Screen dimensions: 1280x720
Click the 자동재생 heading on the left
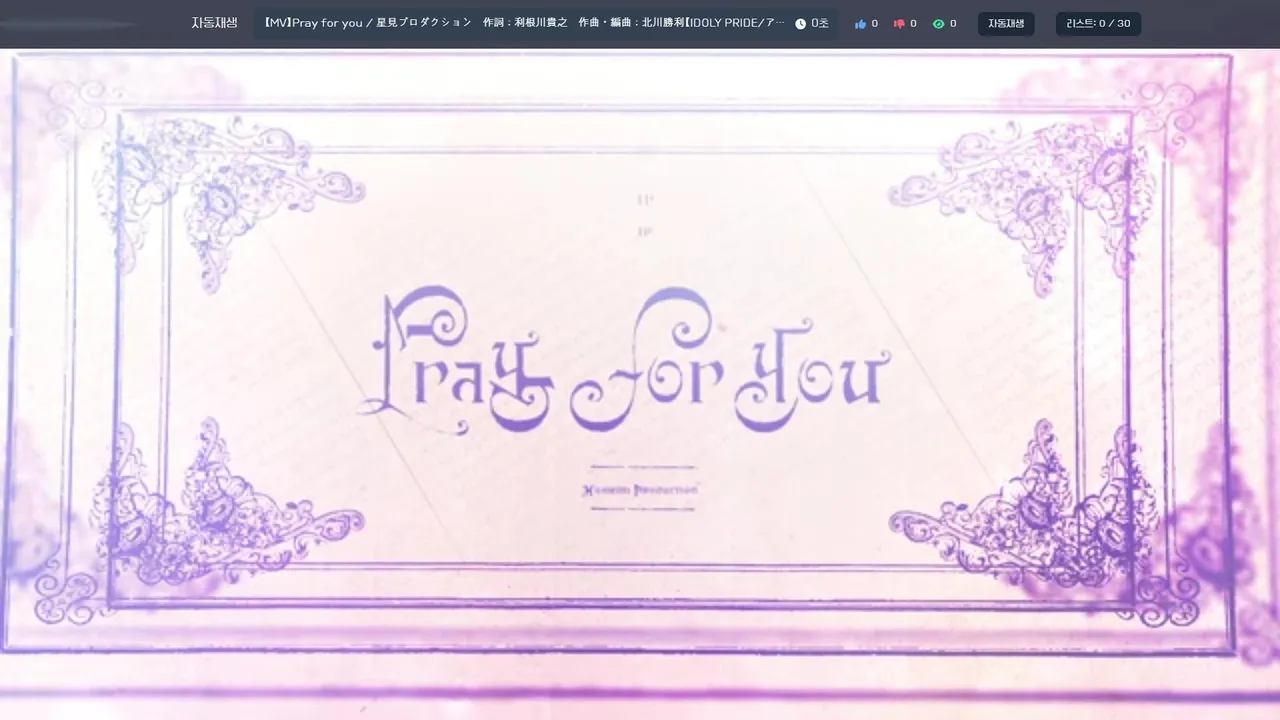(x=214, y=23)
